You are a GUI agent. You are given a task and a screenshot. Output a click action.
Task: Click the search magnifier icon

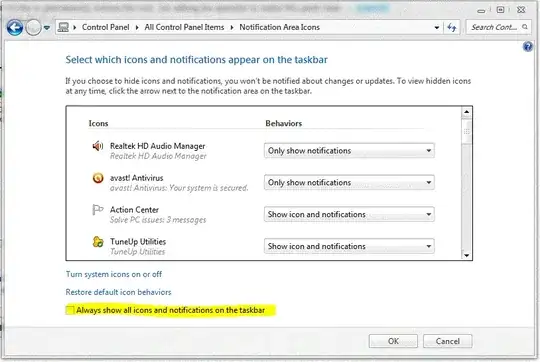click(x=525, y=27)
